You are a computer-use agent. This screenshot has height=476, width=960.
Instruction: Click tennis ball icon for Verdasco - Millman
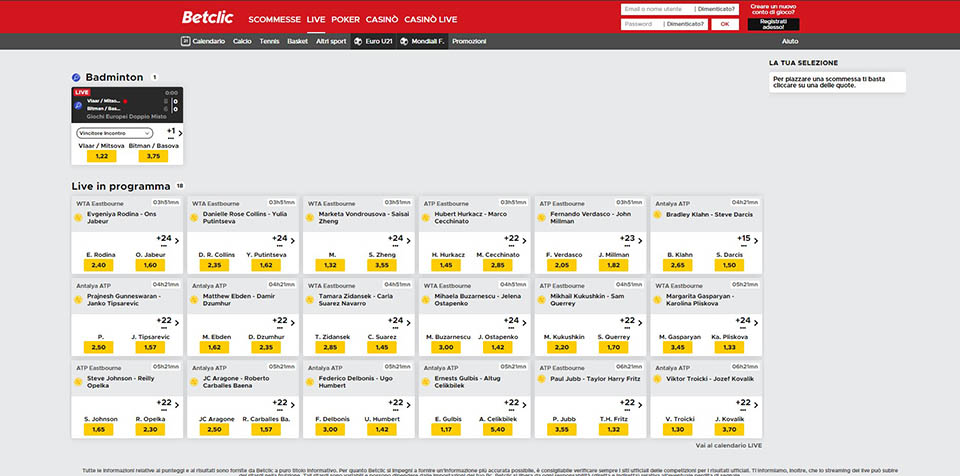pyautogui.click(x=541, y=217)
